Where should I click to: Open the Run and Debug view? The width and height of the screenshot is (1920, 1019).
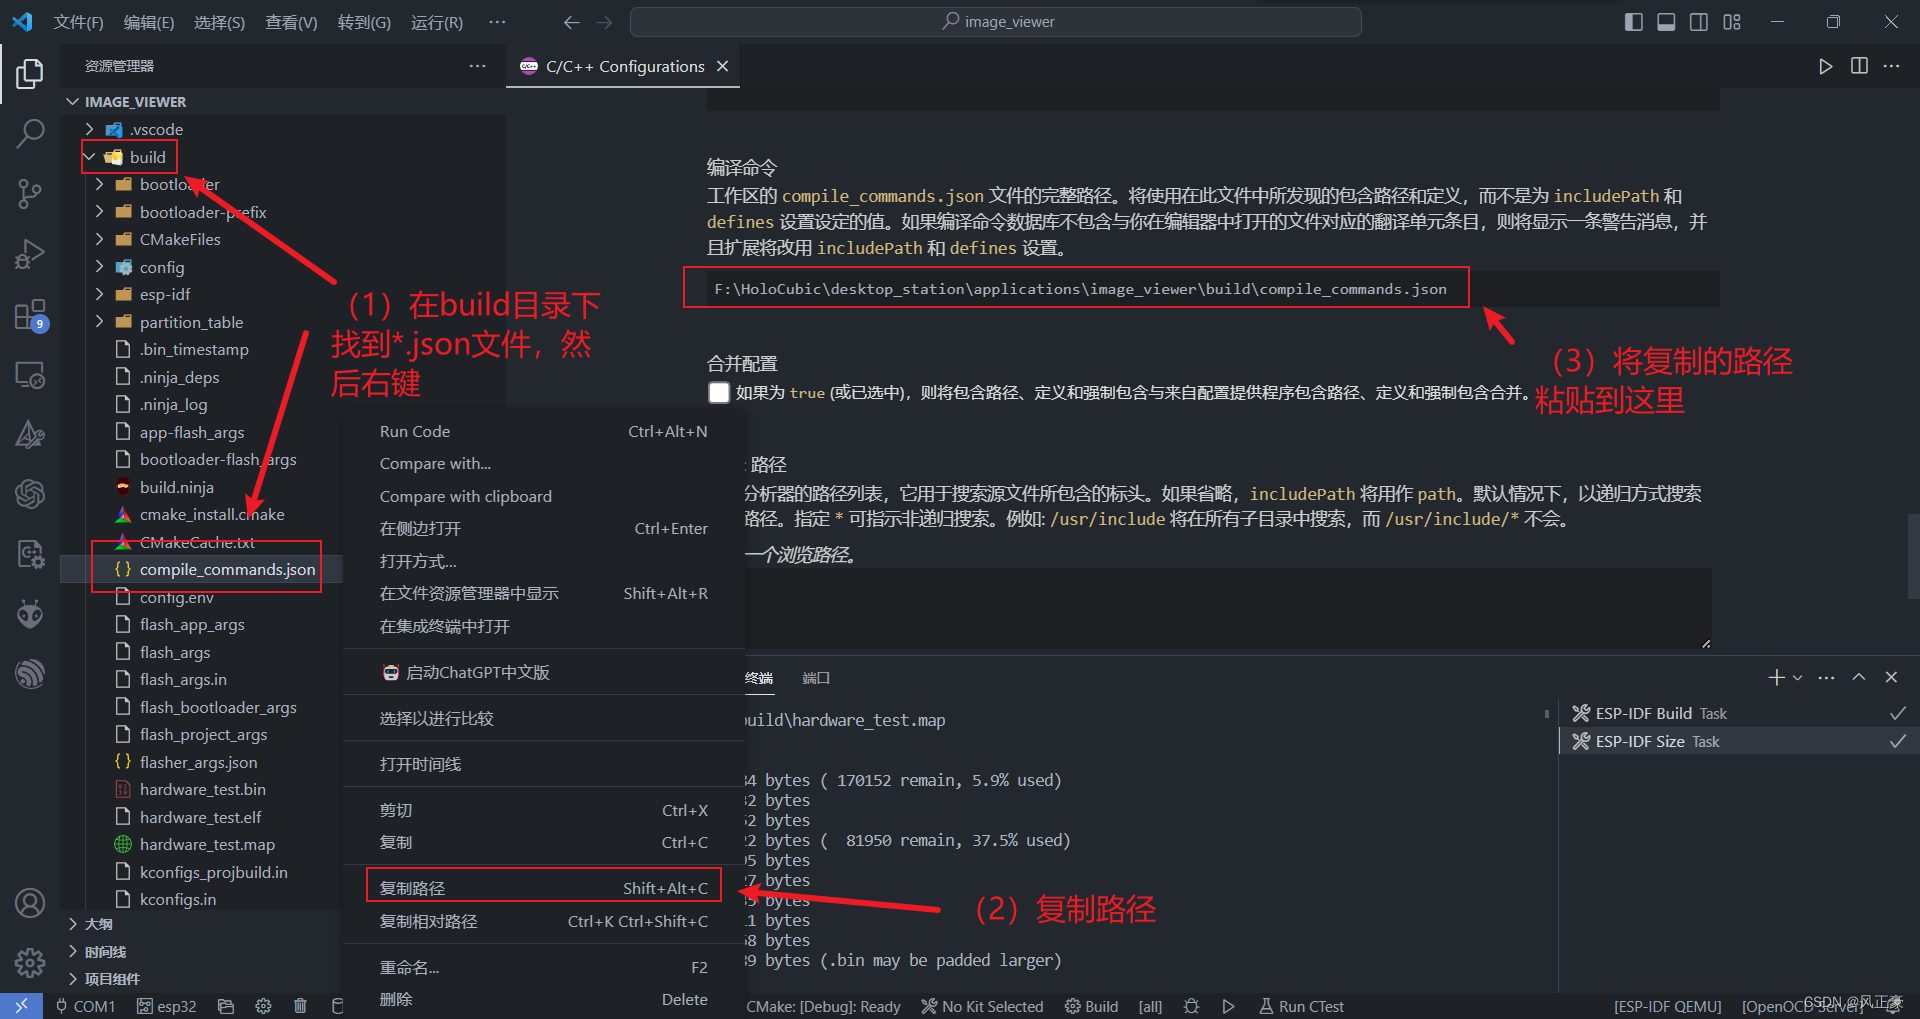tap(30, 254)
